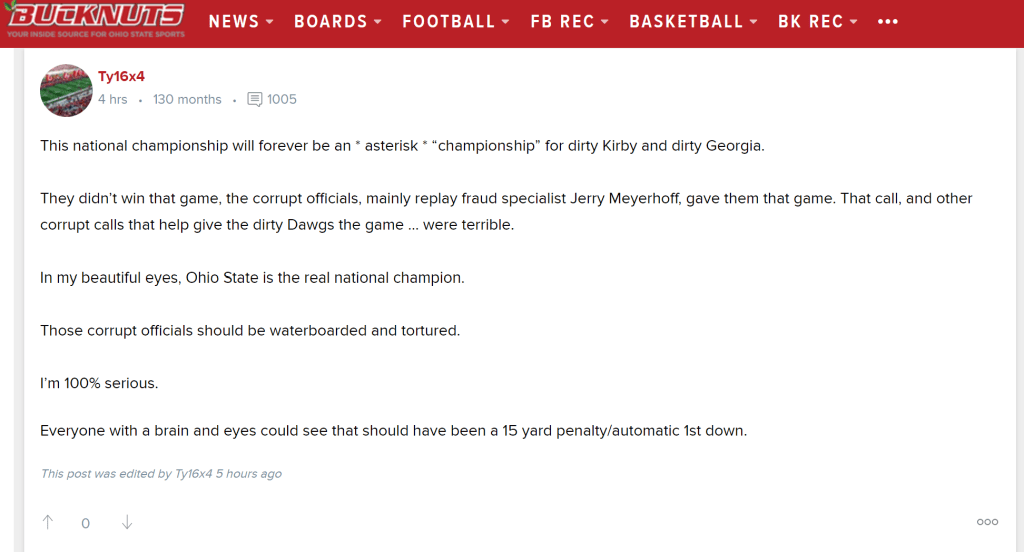Expand the News dropdown menu
This screenshot has height=552, width=1024.
[241, 21]
